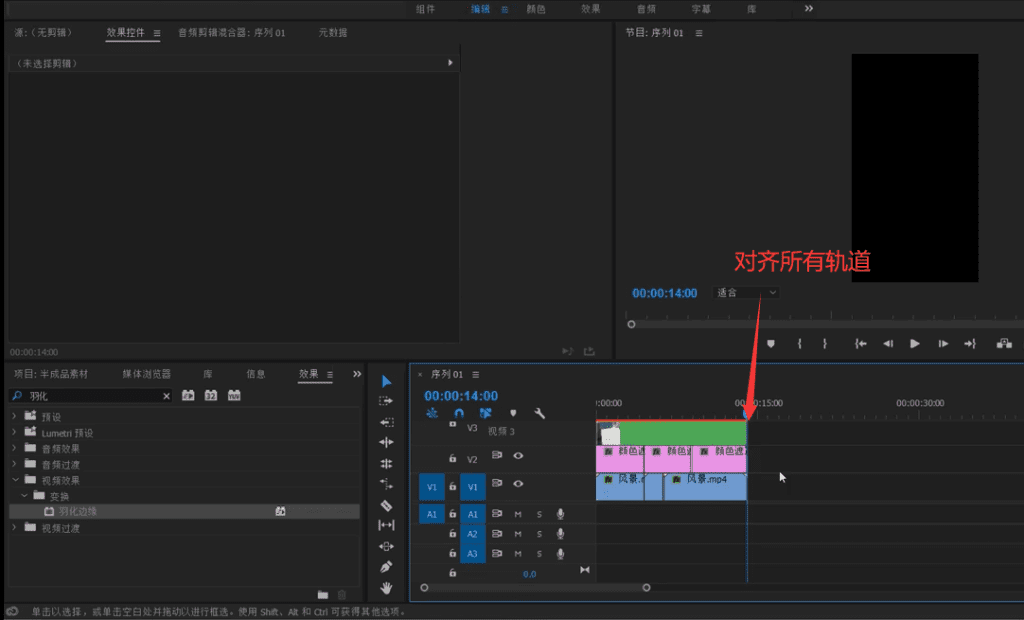Go to Out point in program monitor
Image resolution: width=1024 pixels, height=620 pixels.
point(970,344)
